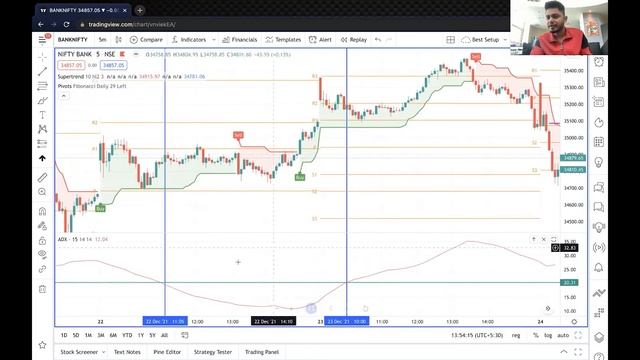This screenshot has height=360, width=640.
Task: Expand the Indicators favorites dropdown arrow
Action: [213, 40]
